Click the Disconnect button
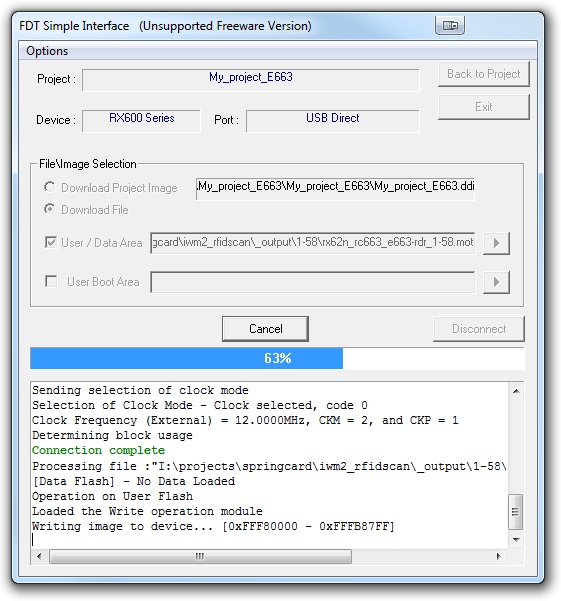 coord(479,329)
